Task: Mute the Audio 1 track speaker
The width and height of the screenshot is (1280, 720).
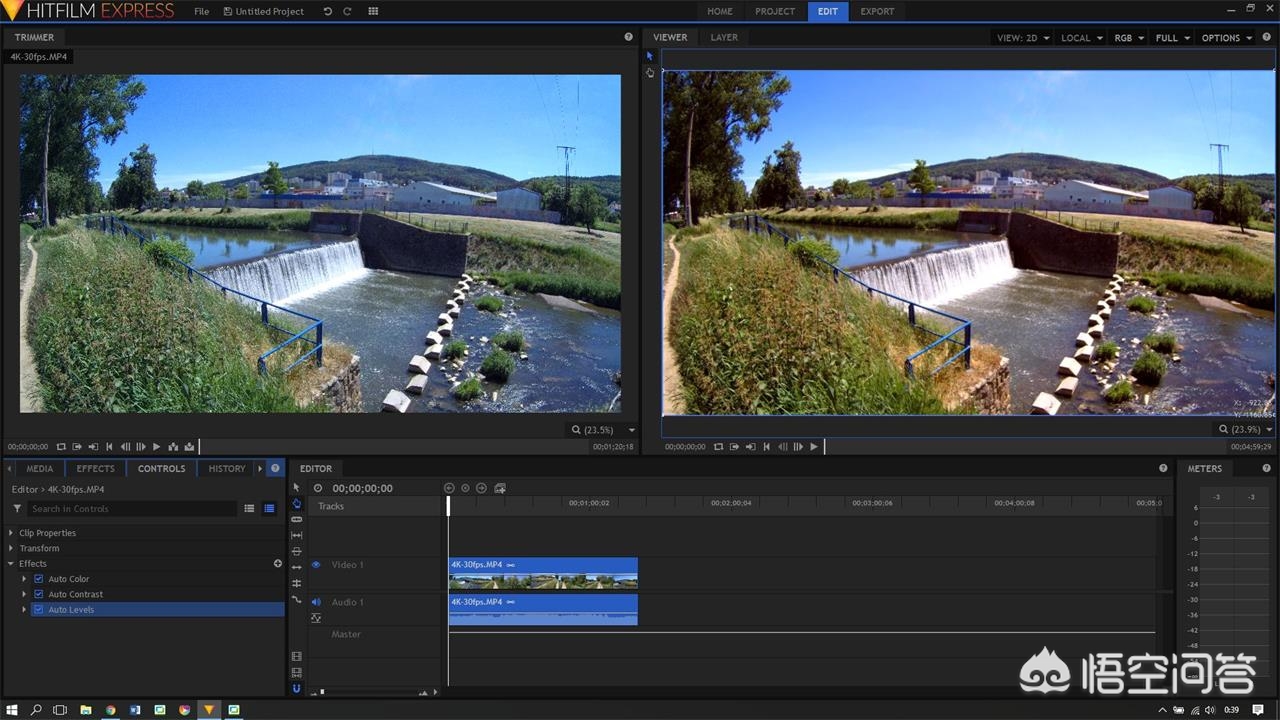Action: pyautogui.click(x=316, y=602)
